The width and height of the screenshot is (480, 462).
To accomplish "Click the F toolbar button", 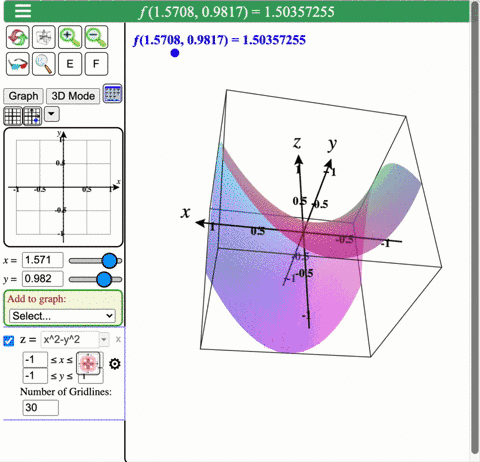I will (x=96, y=64).
